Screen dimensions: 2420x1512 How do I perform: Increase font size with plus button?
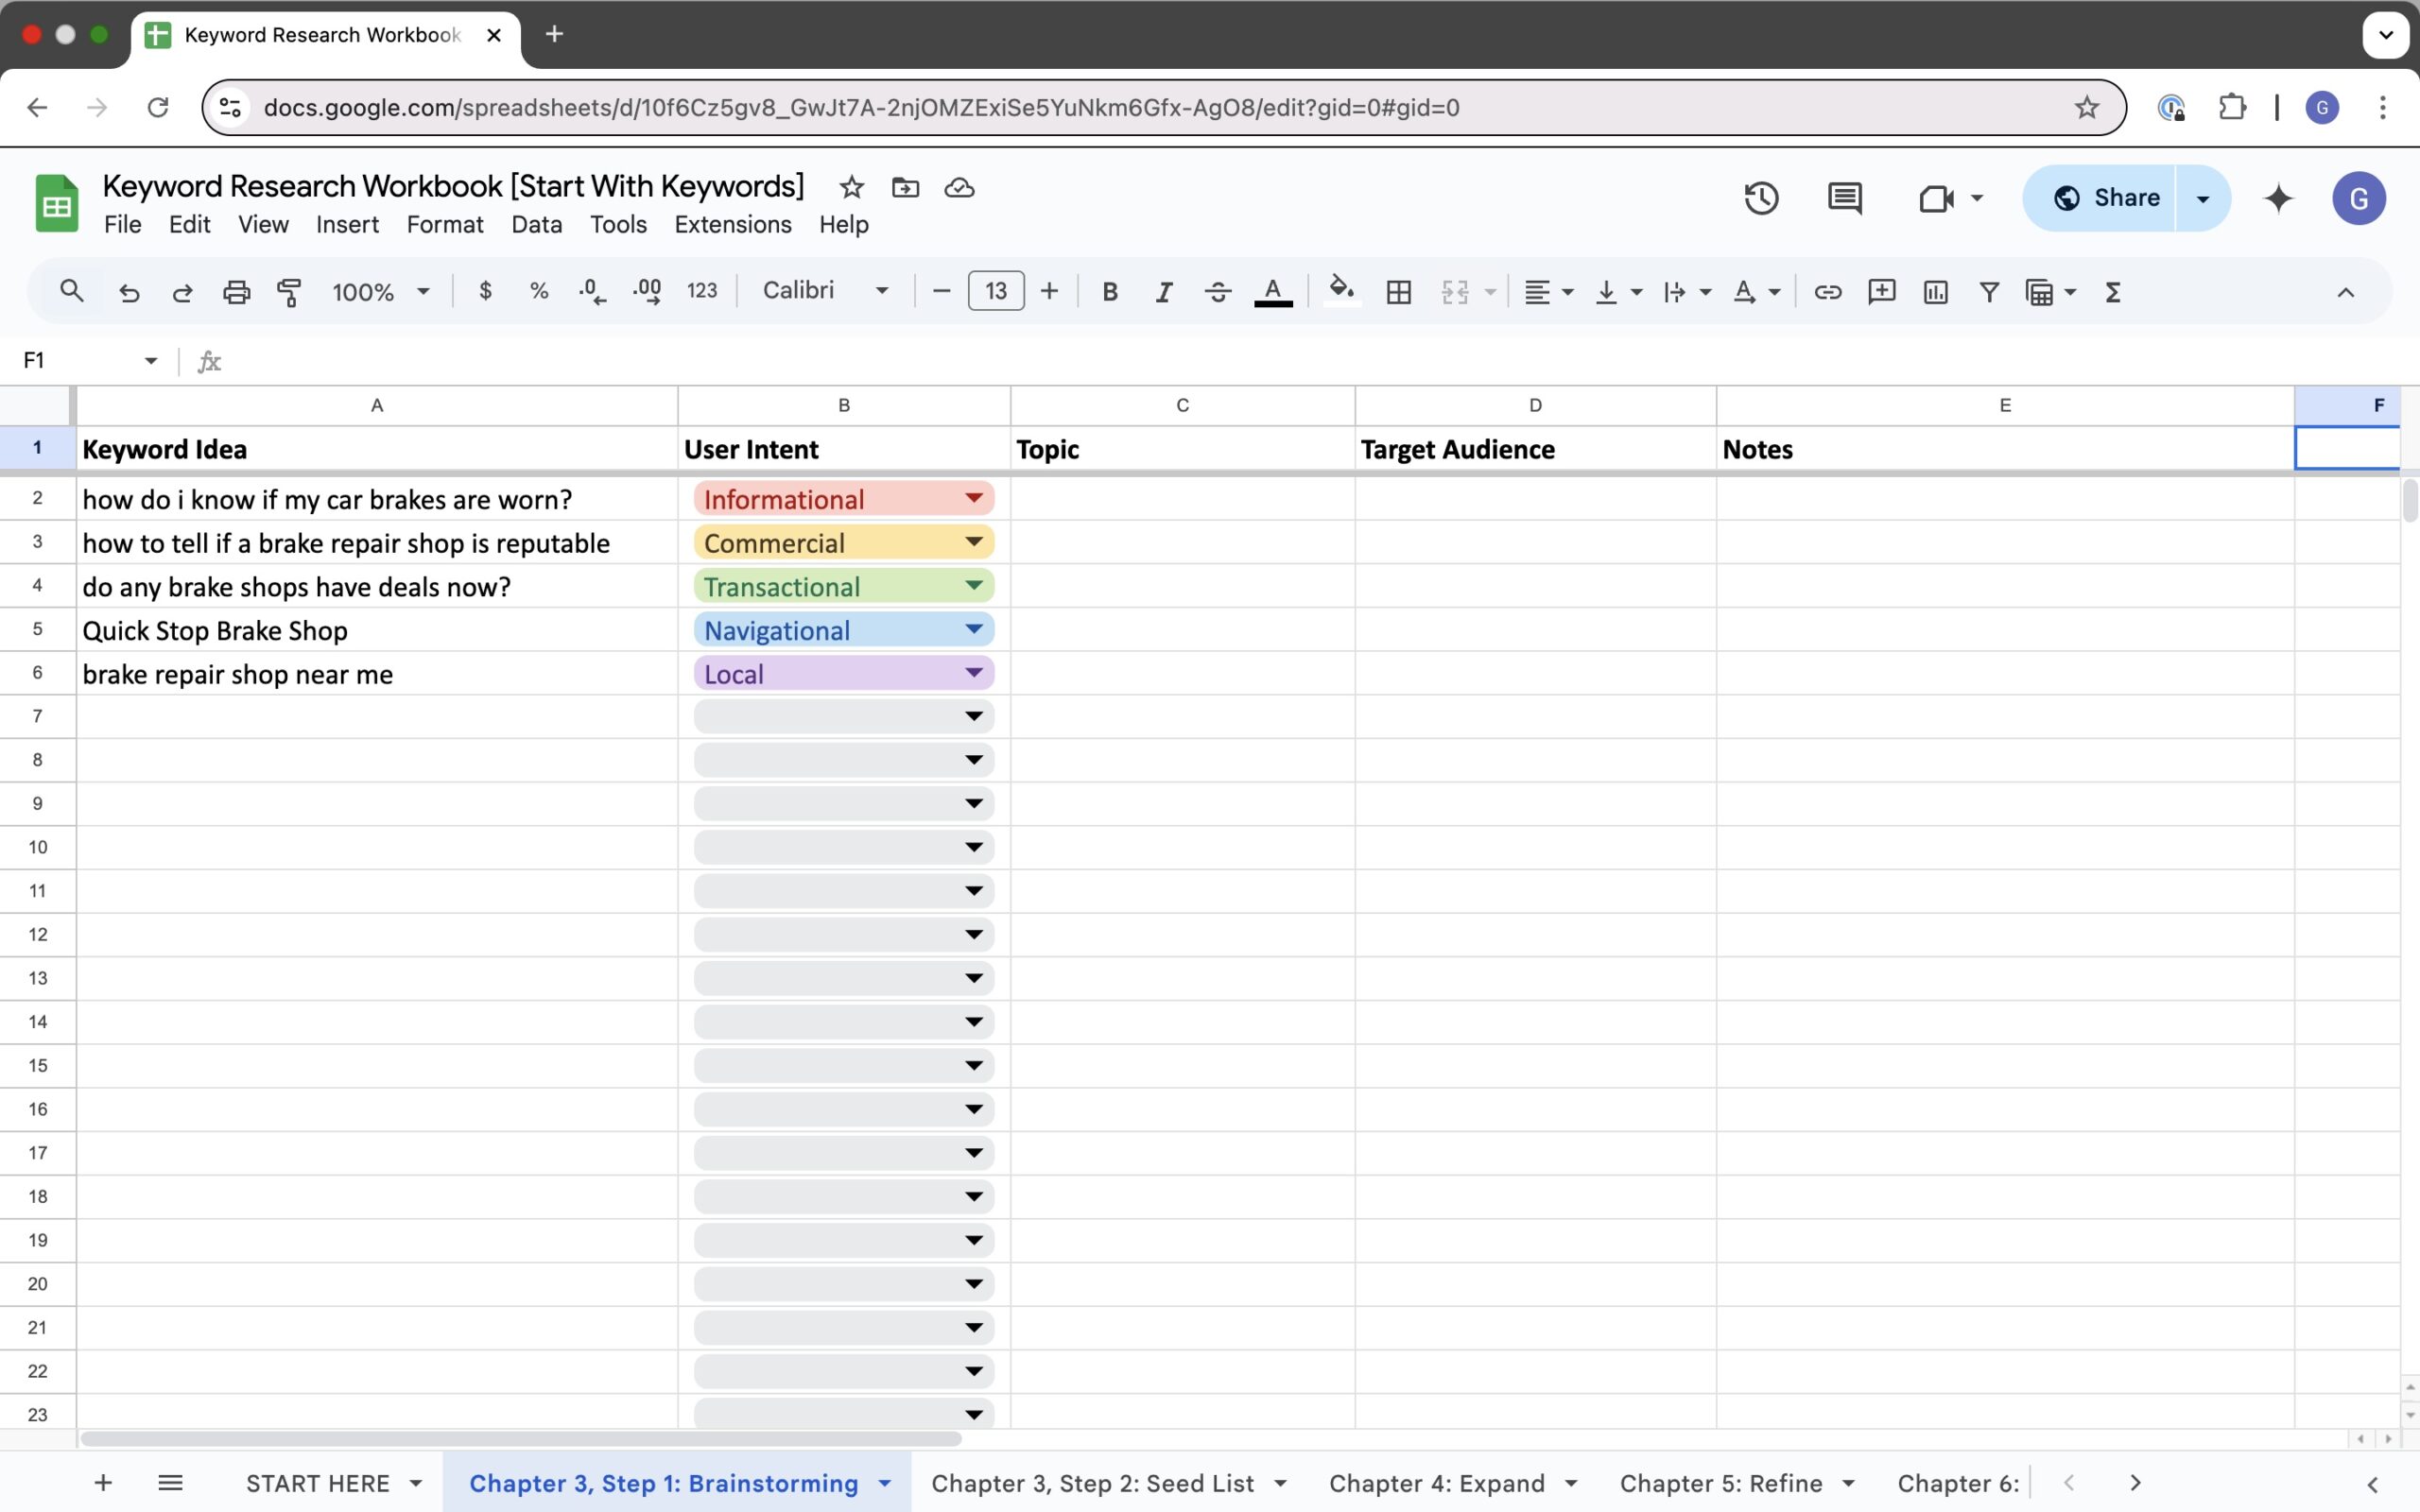pos(1048,291)
